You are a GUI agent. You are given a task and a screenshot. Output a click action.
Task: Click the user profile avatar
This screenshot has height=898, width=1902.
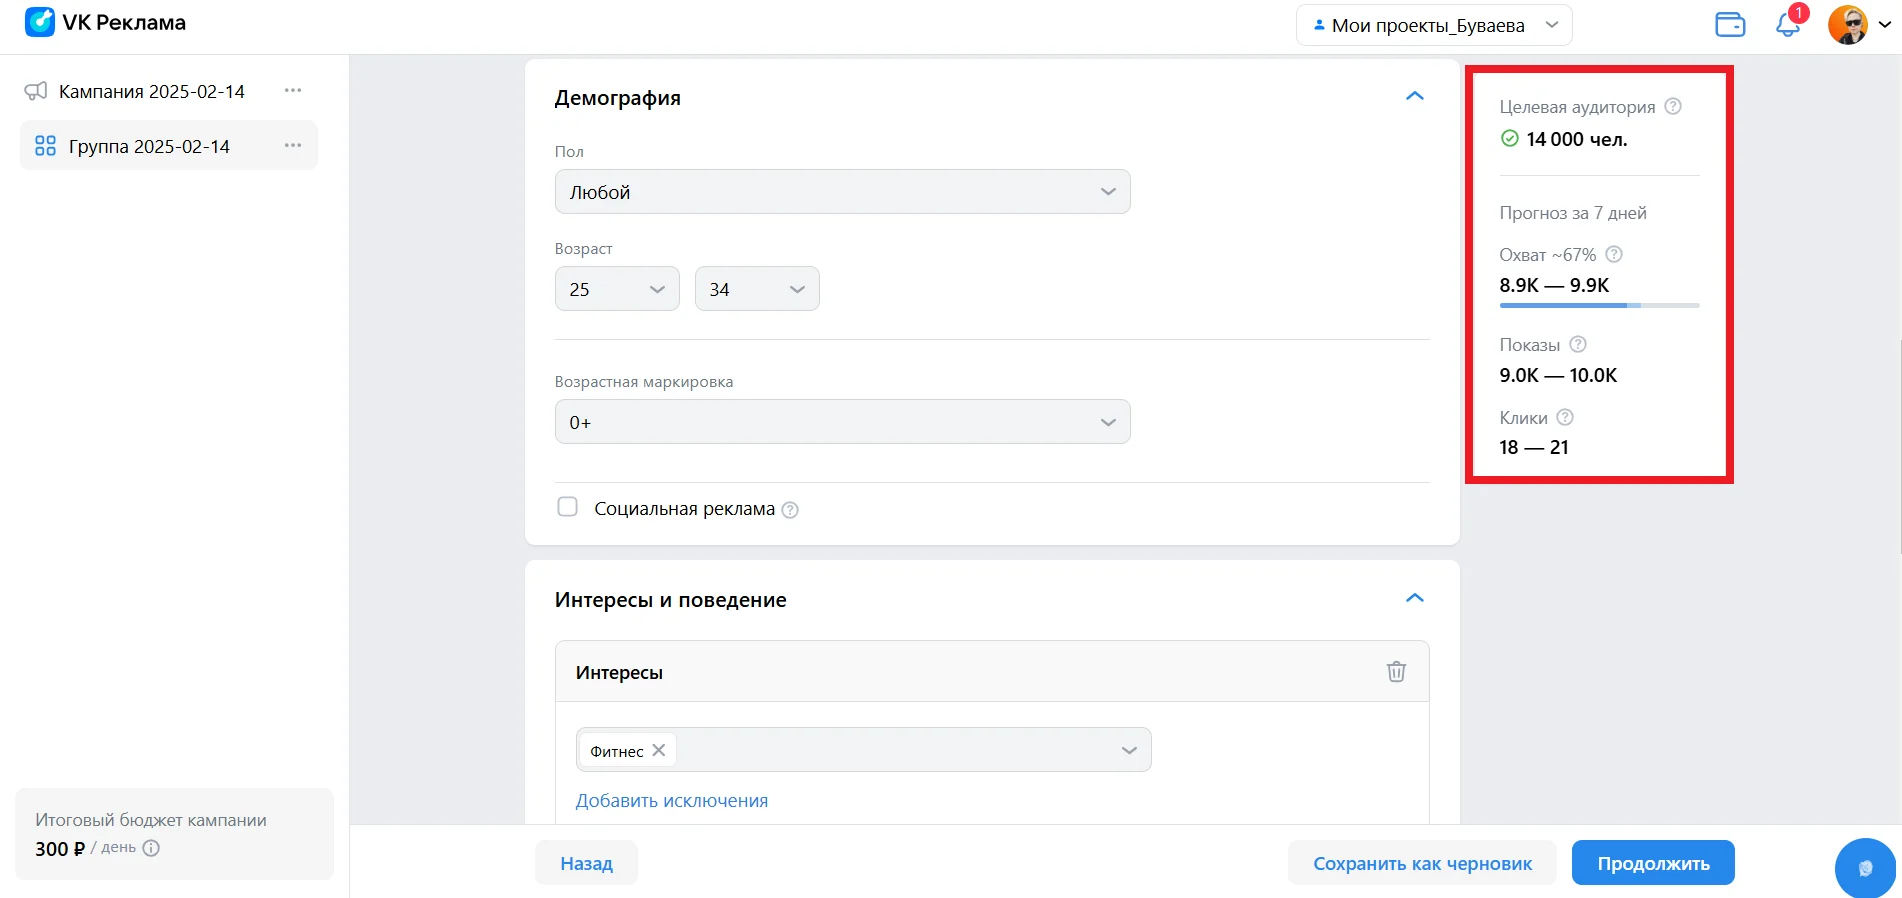coord(1847,25)
